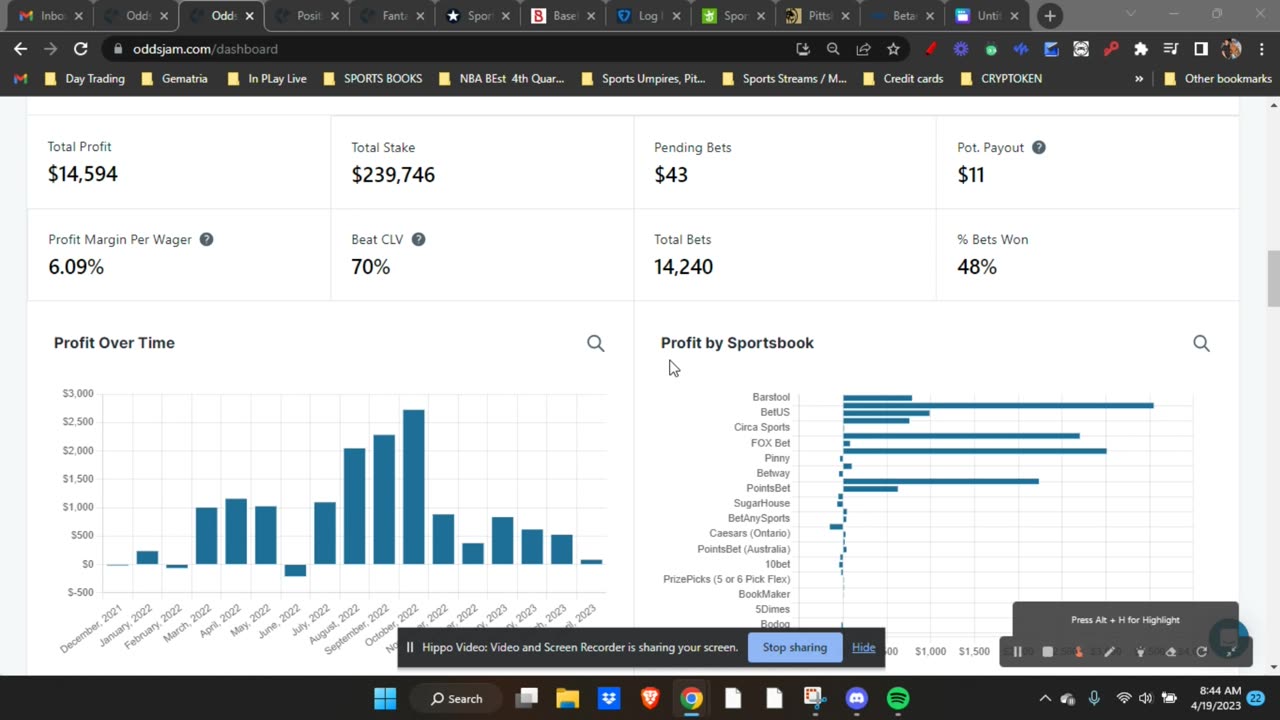
Task: Open the taskbar volume control
Action: (1145, 698)
